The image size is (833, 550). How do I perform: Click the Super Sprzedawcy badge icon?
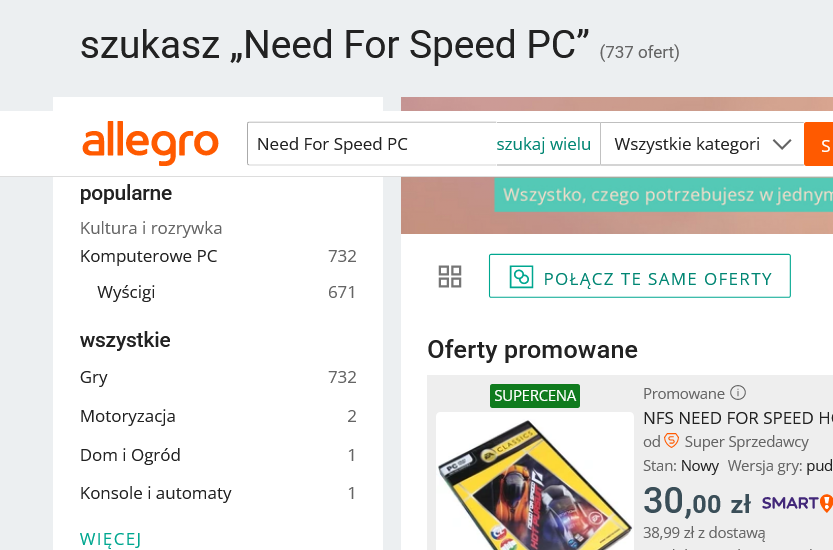point(672,441)
